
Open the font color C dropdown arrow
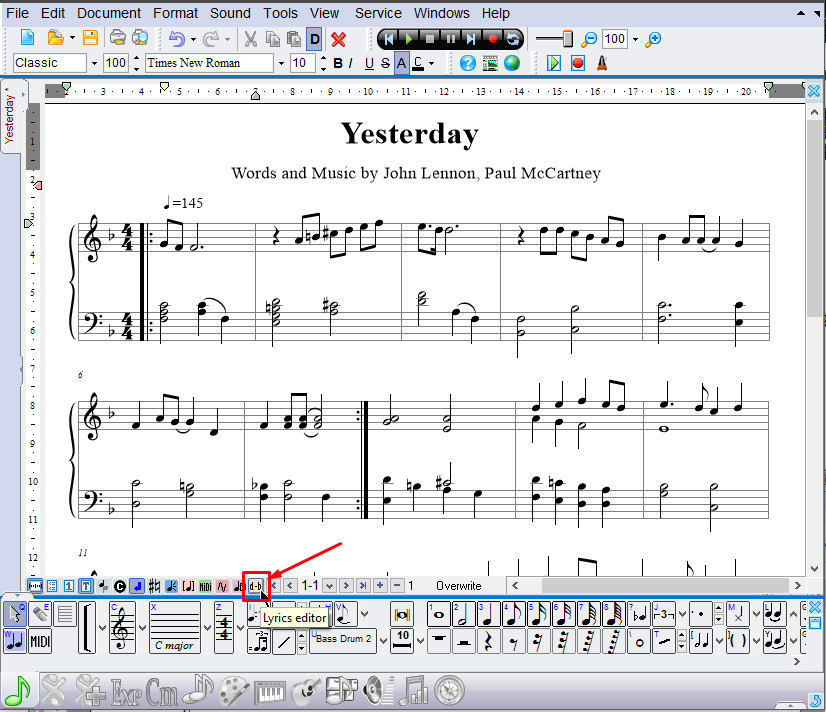[432, 63]
